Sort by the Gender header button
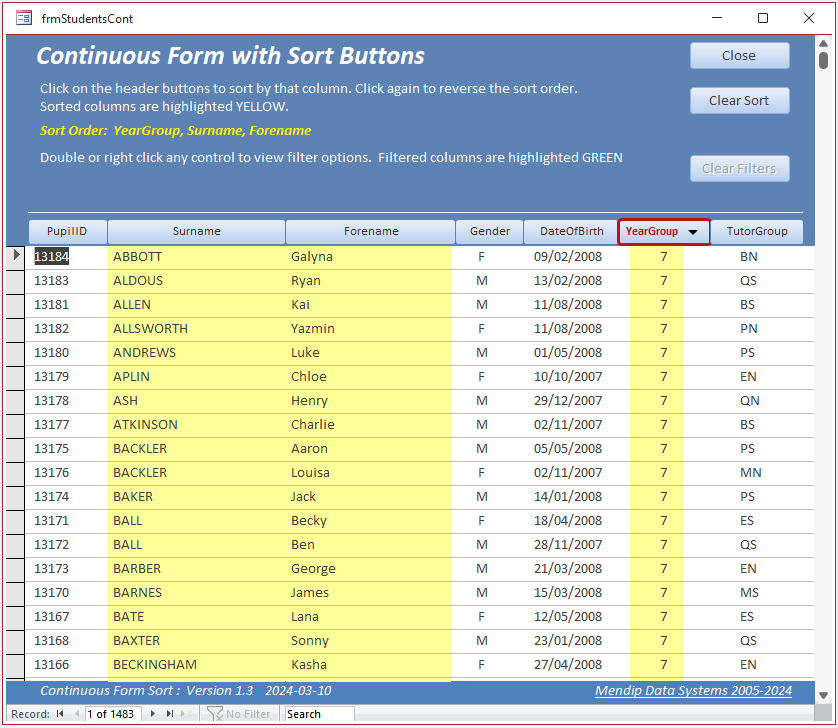 490,231
